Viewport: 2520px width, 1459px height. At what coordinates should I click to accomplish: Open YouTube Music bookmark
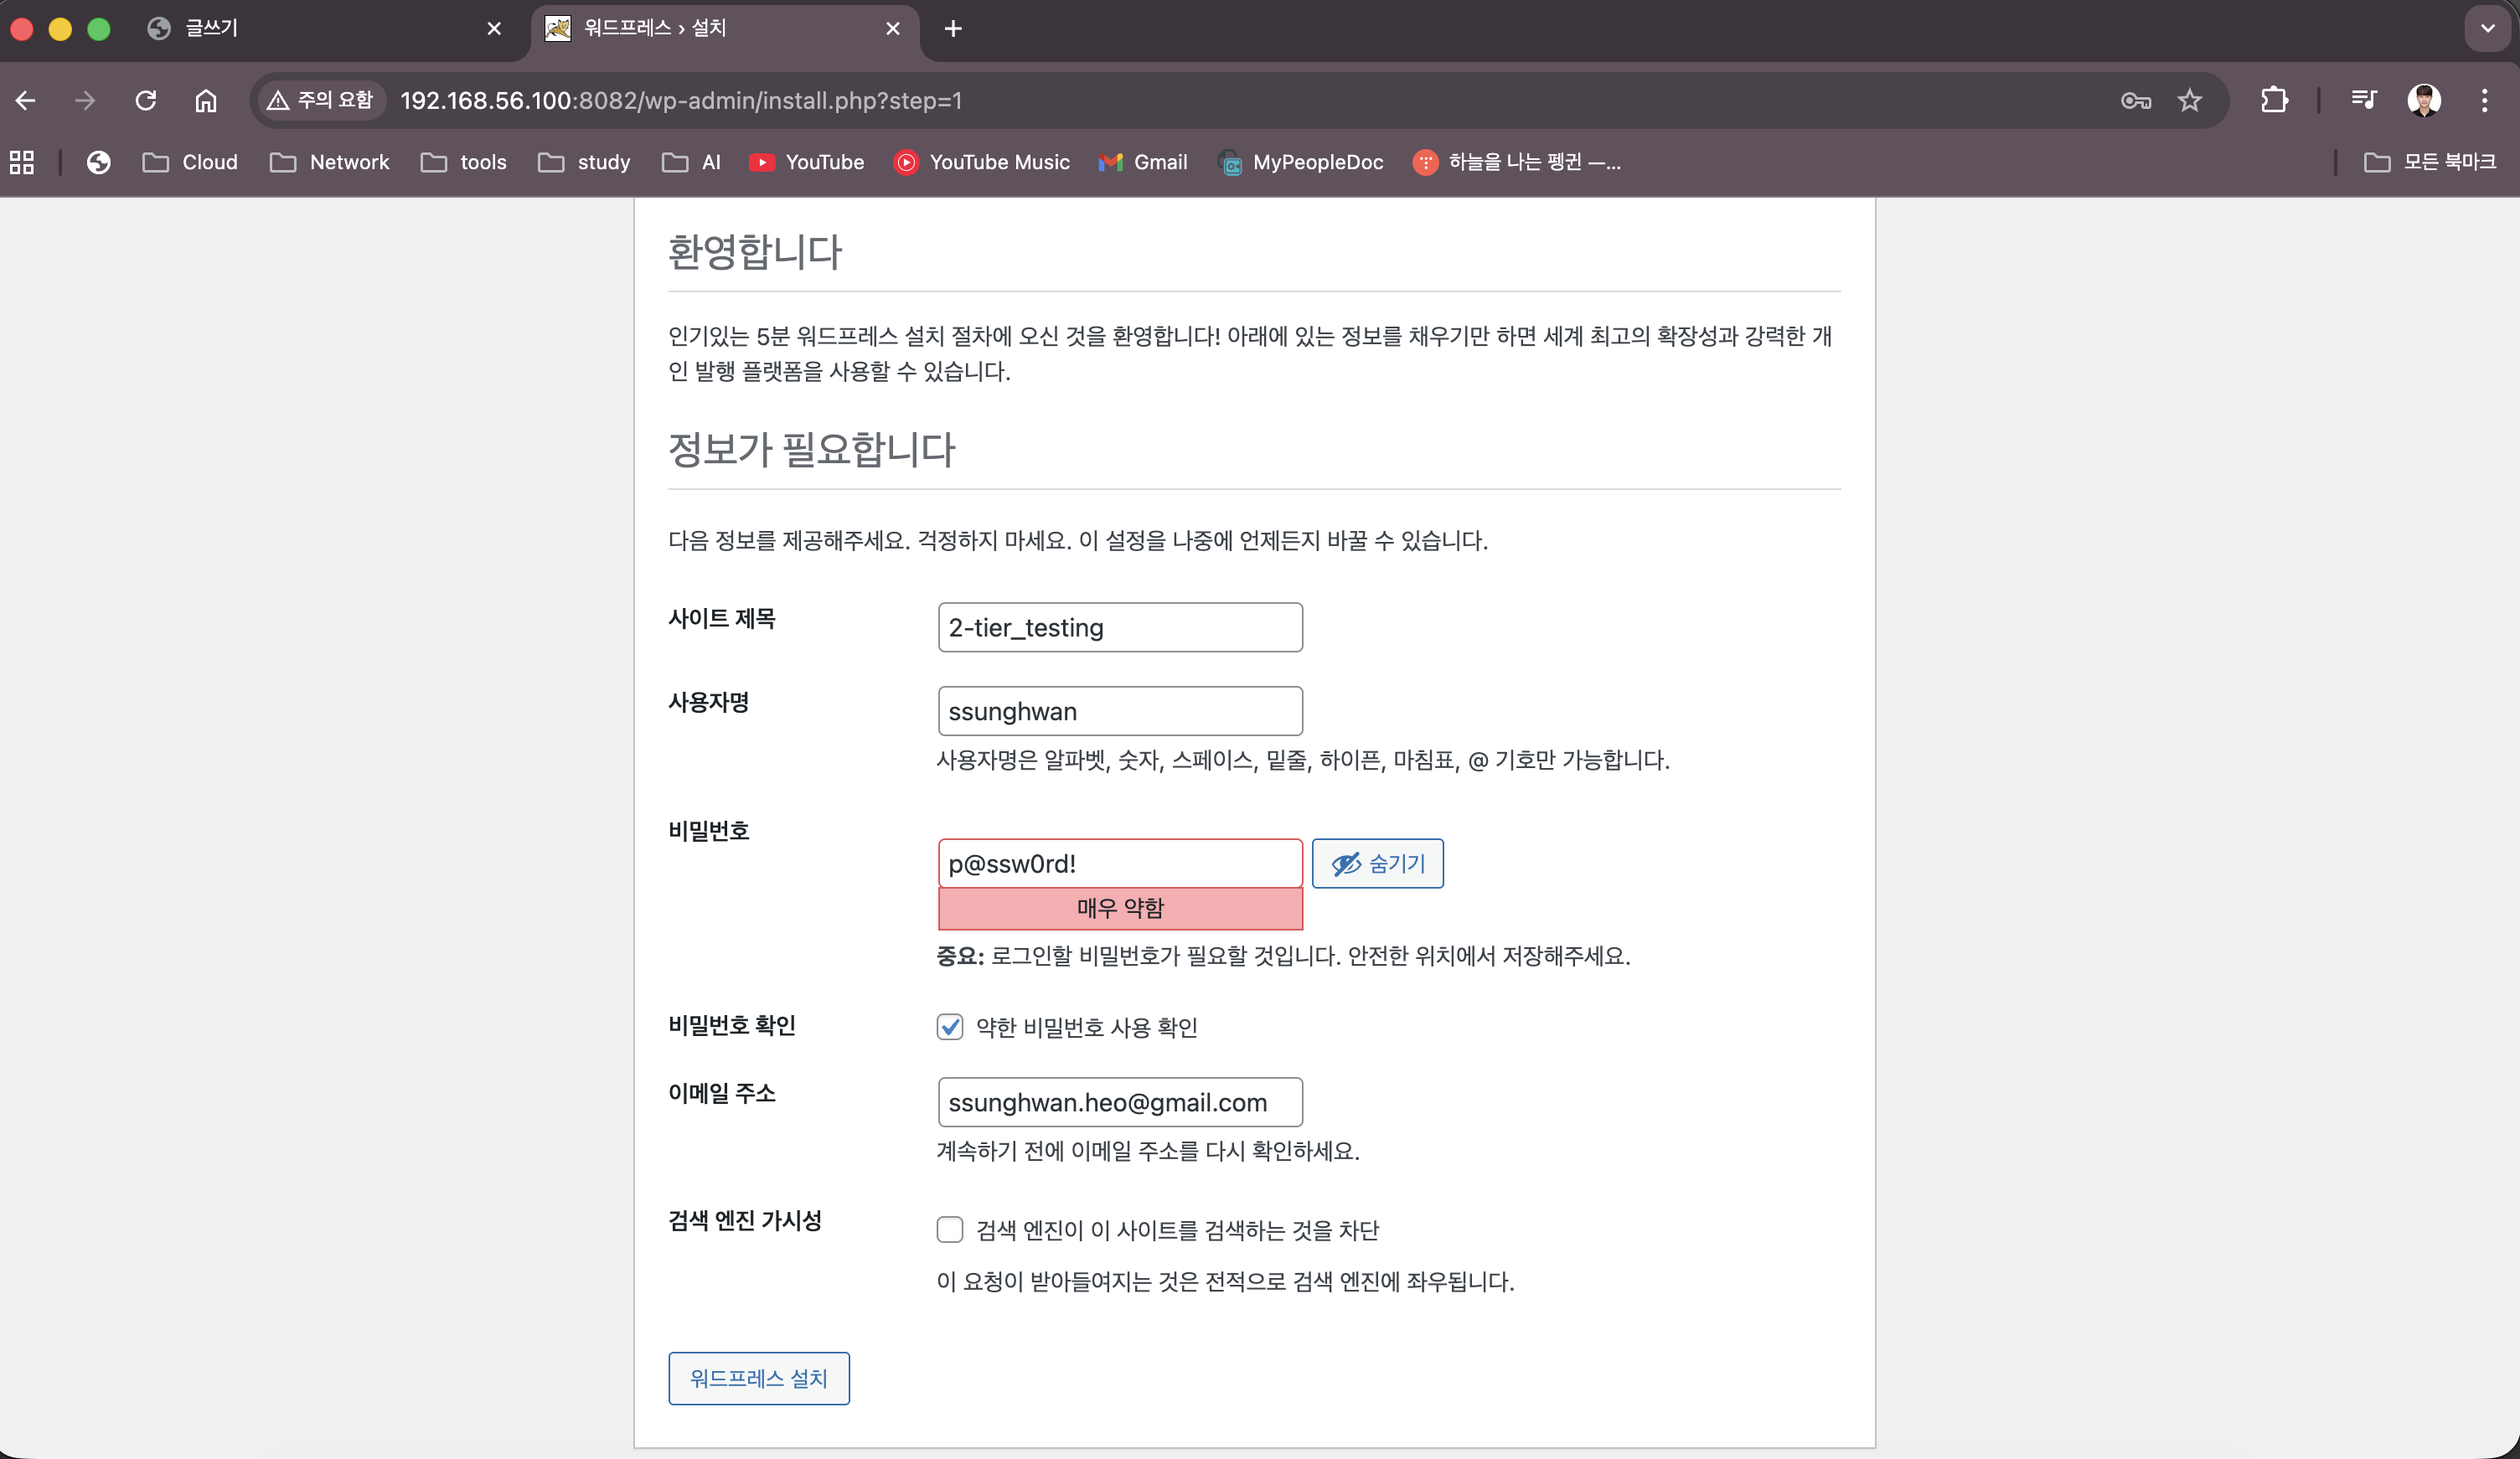click(981, 162)
